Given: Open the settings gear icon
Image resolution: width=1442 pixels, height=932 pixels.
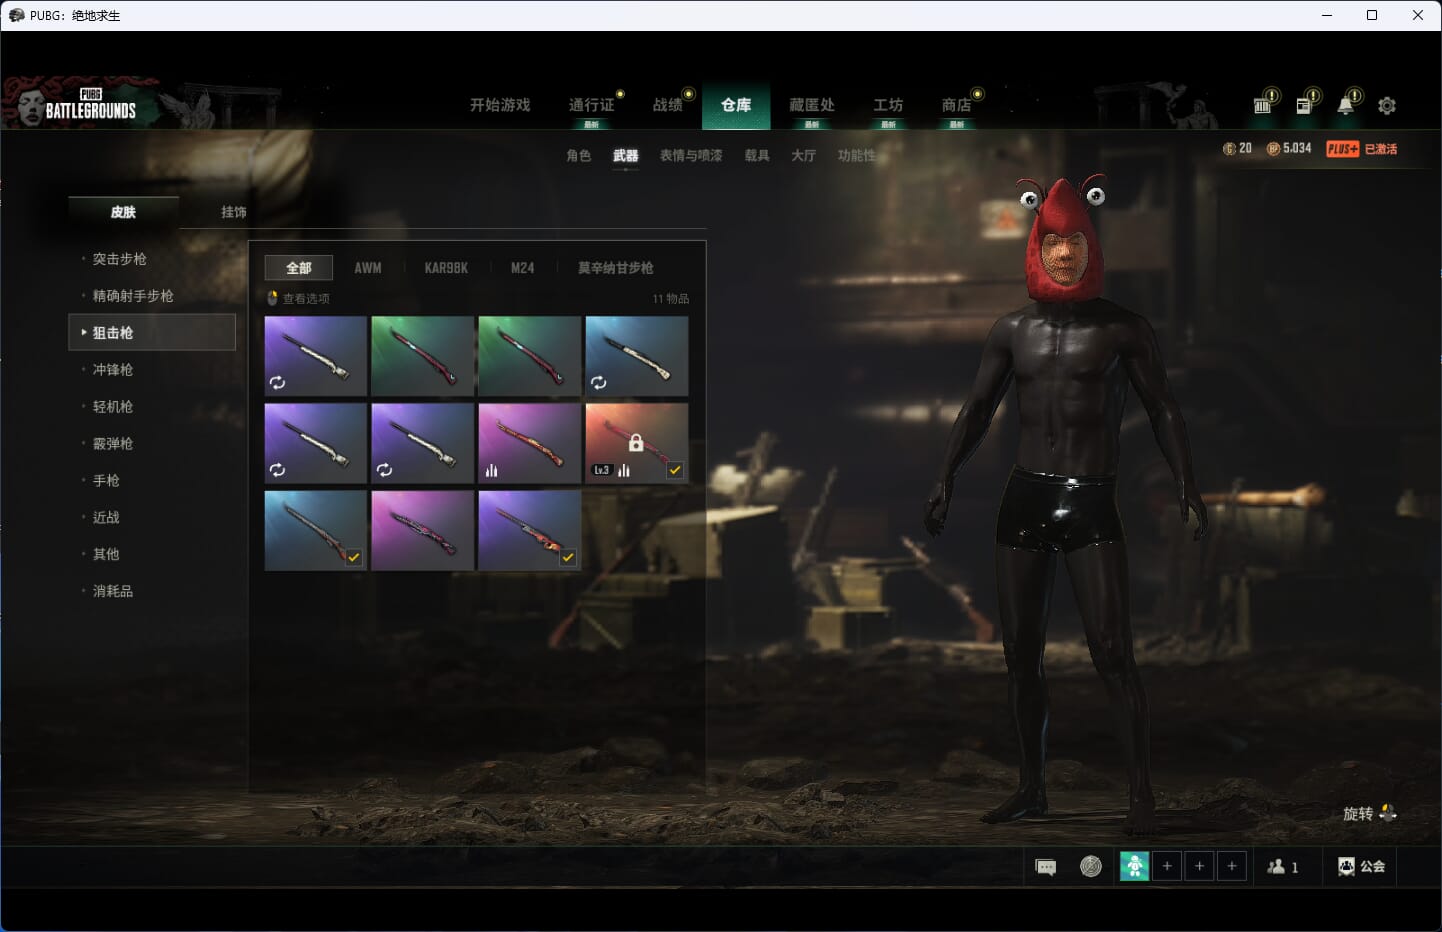Looking at the screenshot, I should pyautogui.click(x=1387, y=105).
